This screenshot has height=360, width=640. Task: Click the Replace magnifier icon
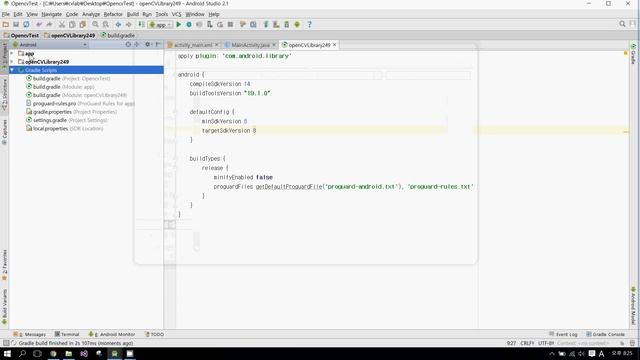105,24
